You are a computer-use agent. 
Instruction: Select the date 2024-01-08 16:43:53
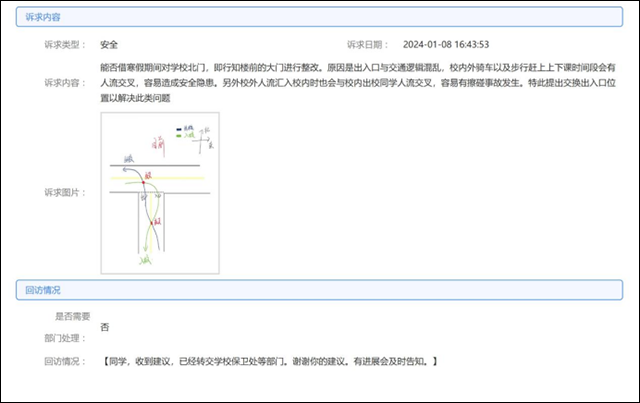(446, 45)
